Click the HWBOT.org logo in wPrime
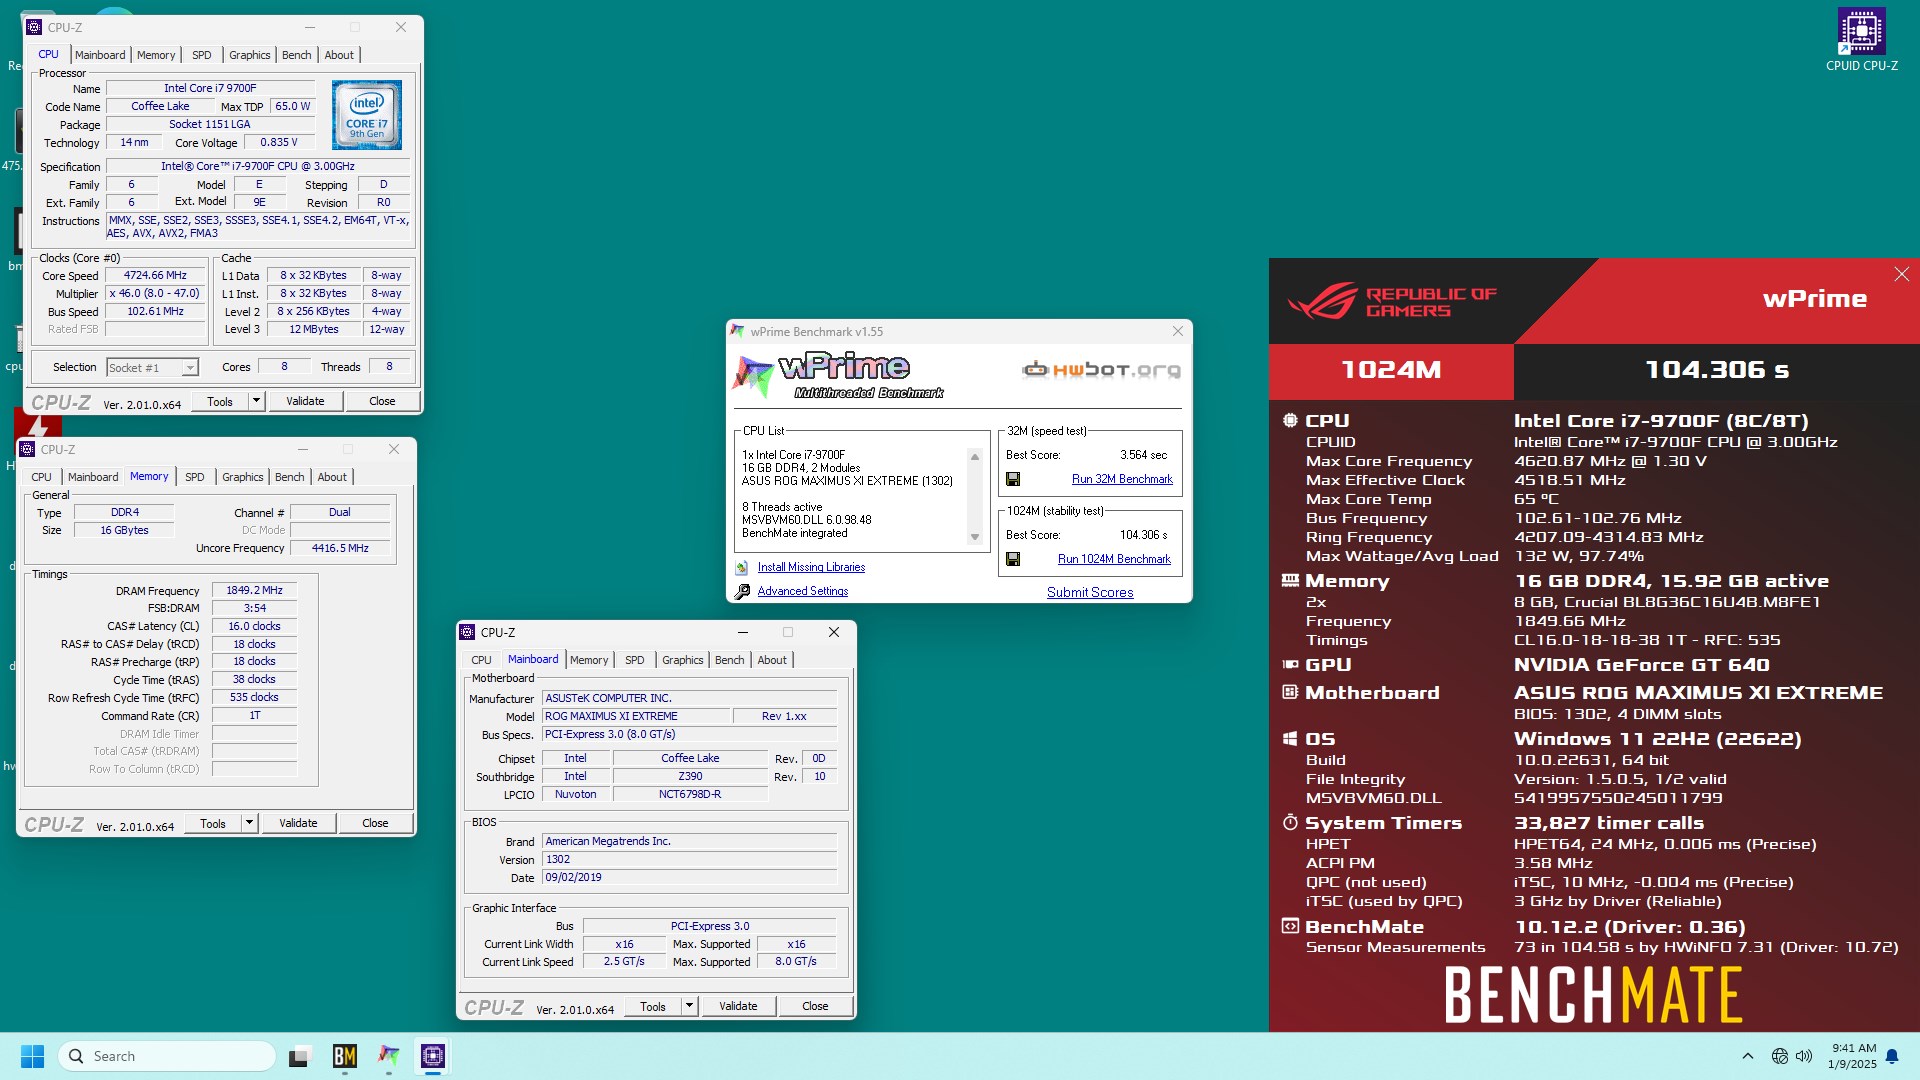The height and width of the screenshot is (1080, 1920). pyautogui.click(x=1101, y=370)
